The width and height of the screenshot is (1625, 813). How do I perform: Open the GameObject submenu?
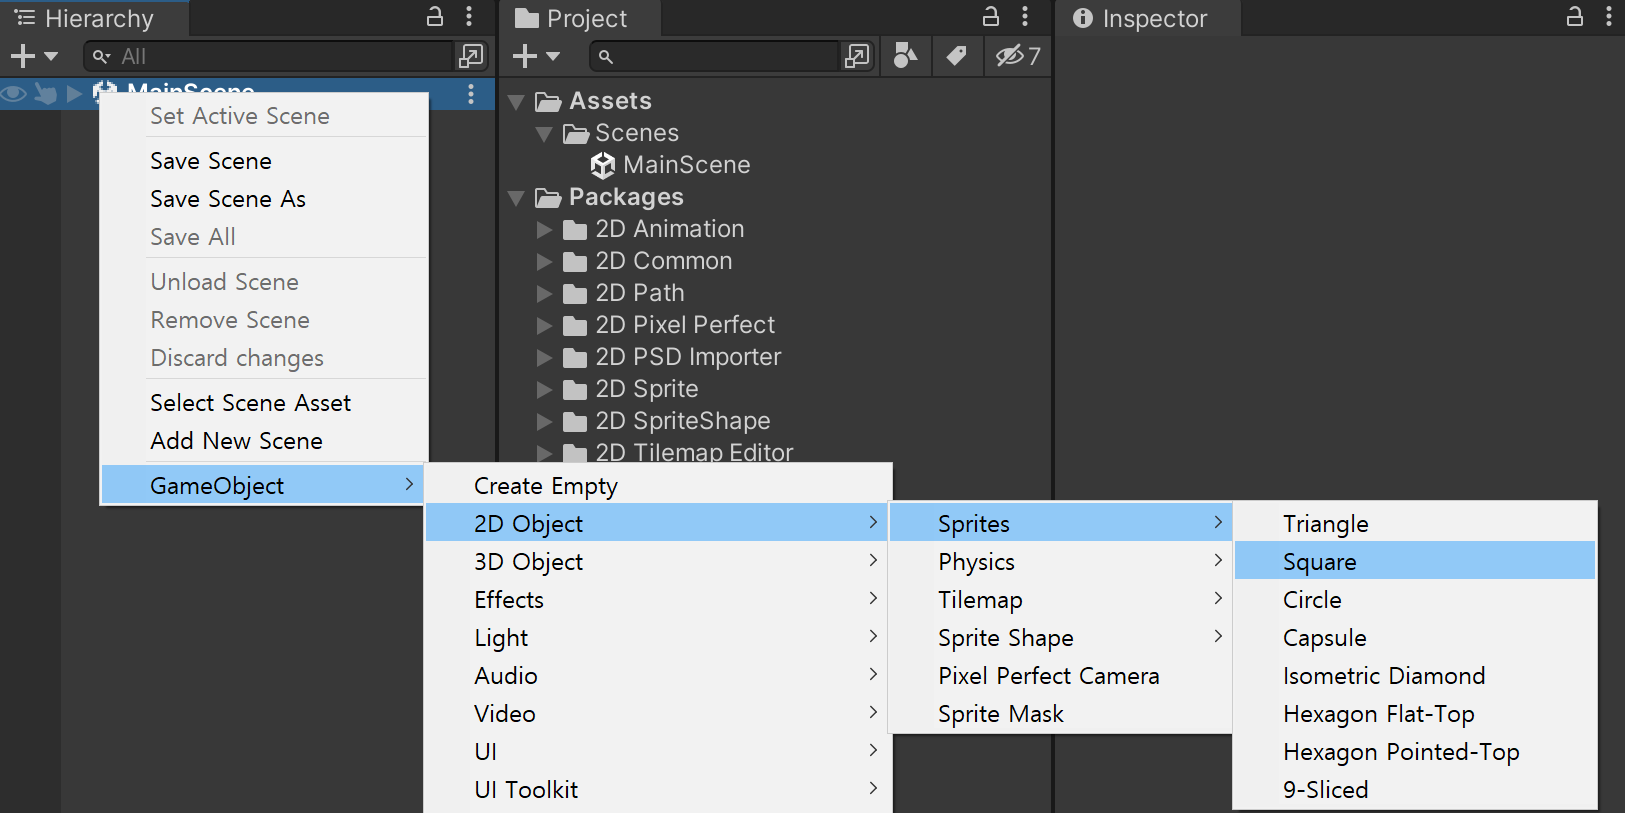pyautogui.click(x=264, y=485)
